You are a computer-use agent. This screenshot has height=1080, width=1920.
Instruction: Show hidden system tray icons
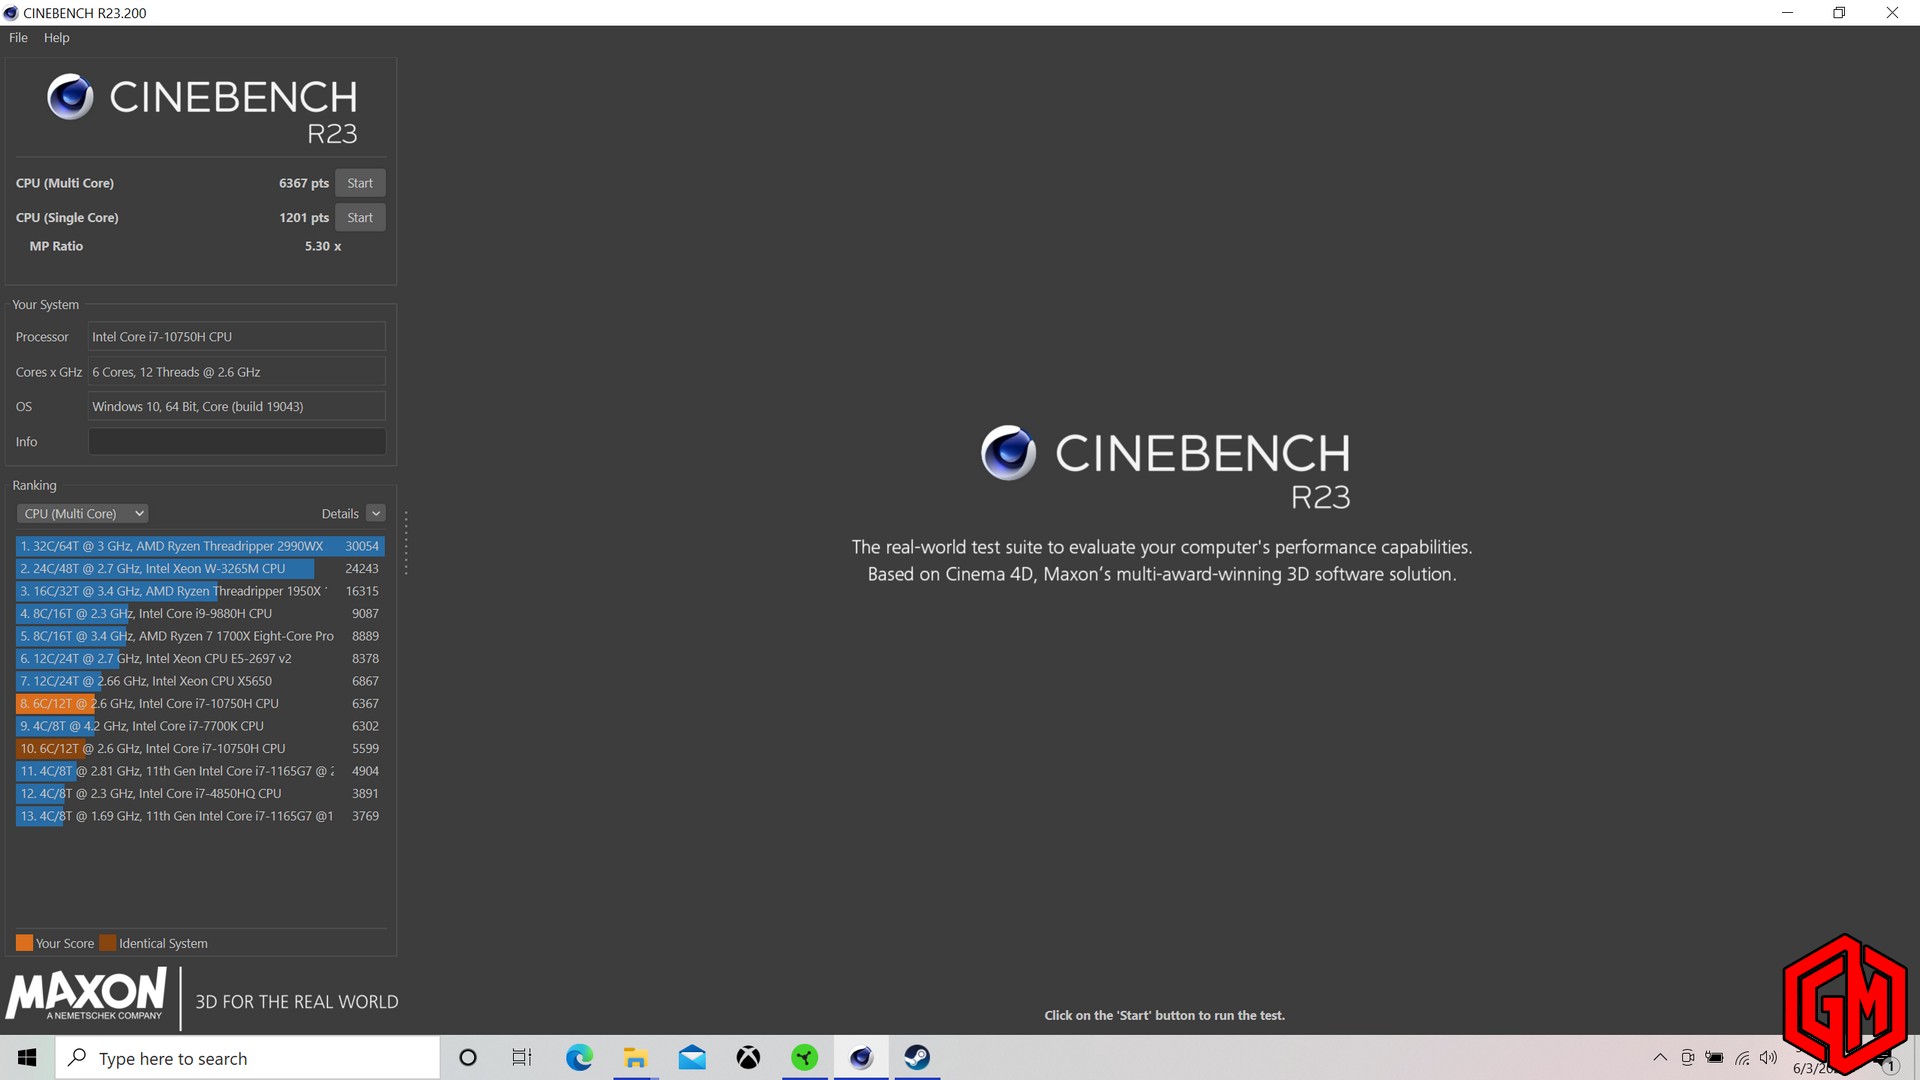pos(1660,1058)
